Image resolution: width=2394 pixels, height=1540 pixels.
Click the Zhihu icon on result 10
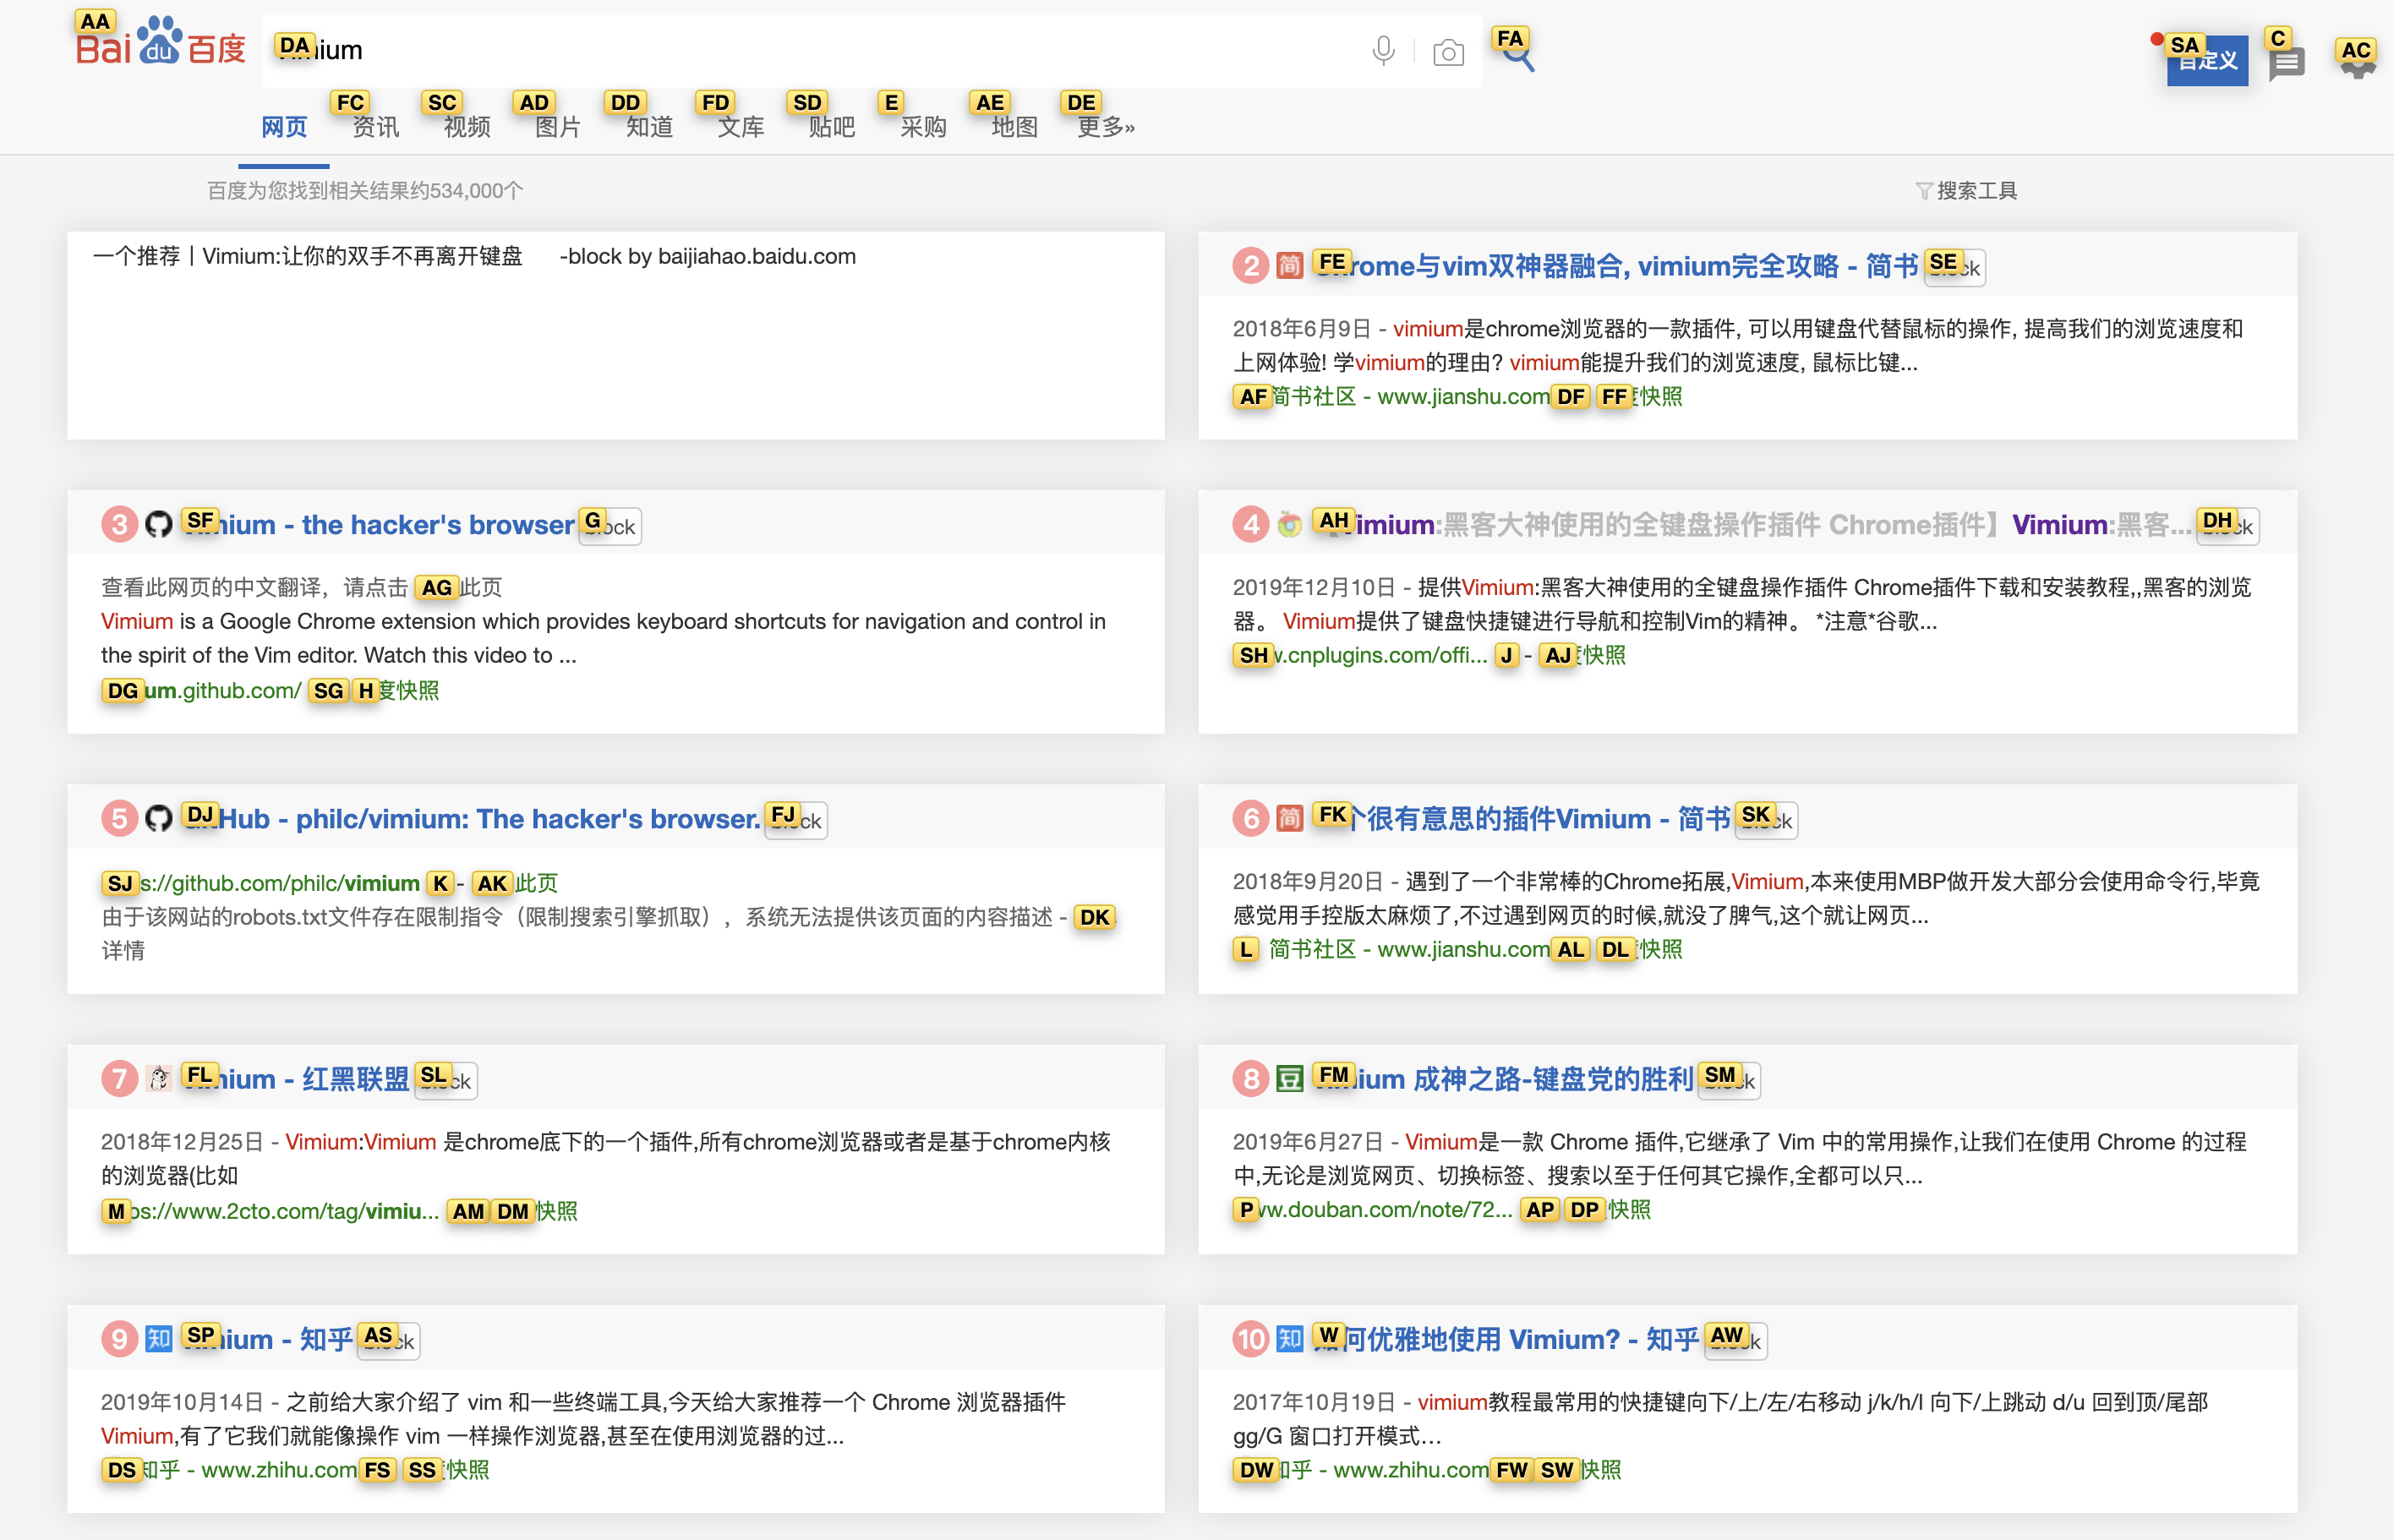click(1289, 1338)
